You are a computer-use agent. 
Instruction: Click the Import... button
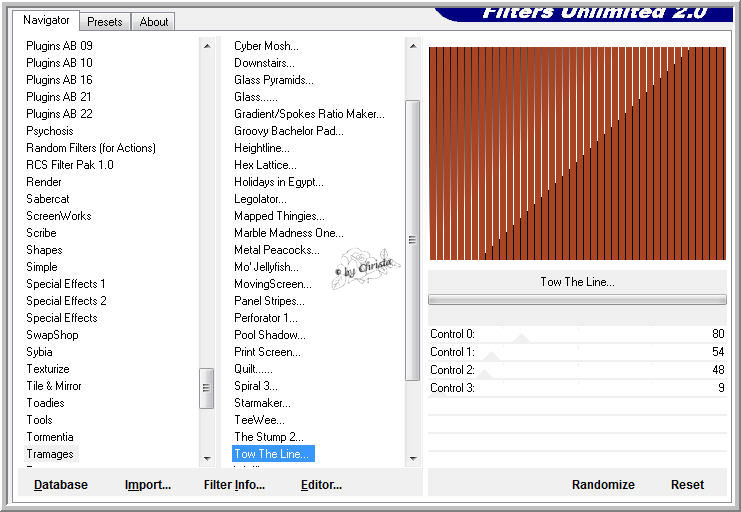point(147,485)
